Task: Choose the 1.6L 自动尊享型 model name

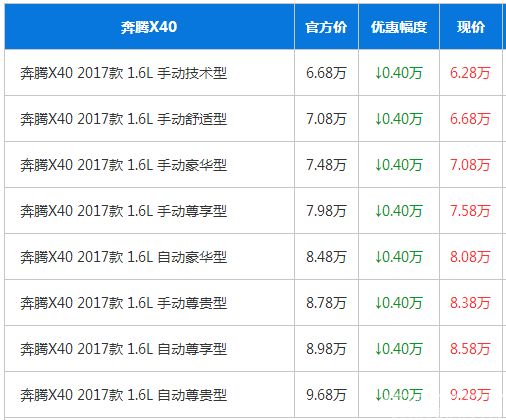Action: tap(124, 349)
